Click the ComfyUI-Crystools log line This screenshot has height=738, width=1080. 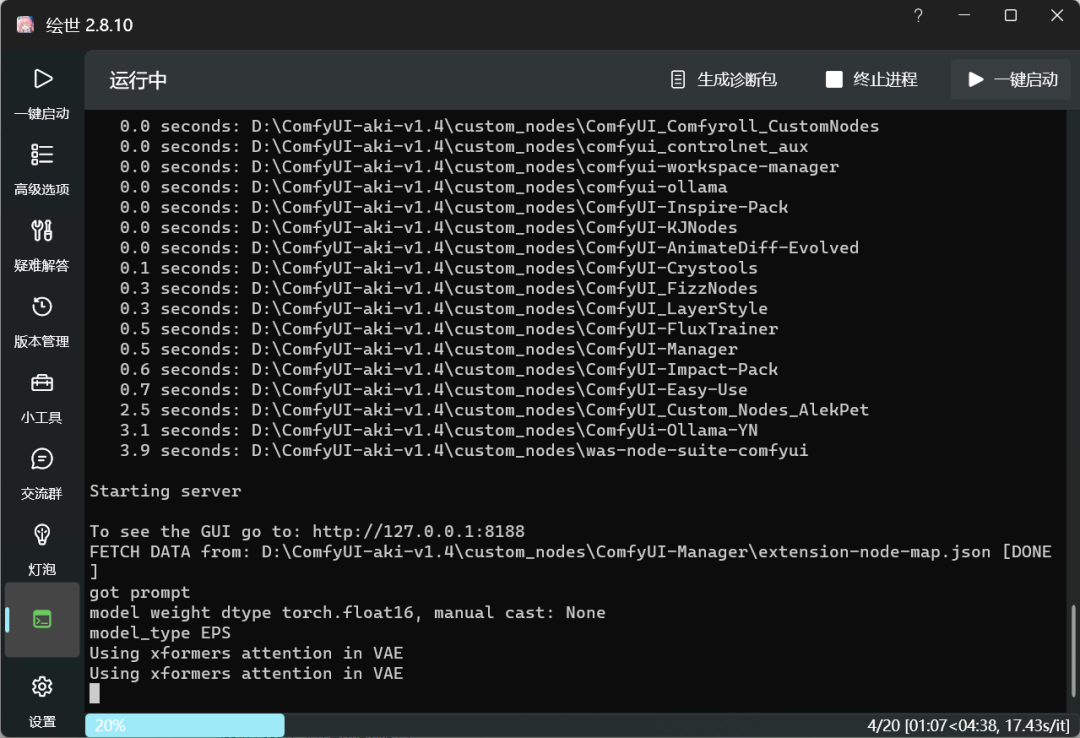coord(438,268)
